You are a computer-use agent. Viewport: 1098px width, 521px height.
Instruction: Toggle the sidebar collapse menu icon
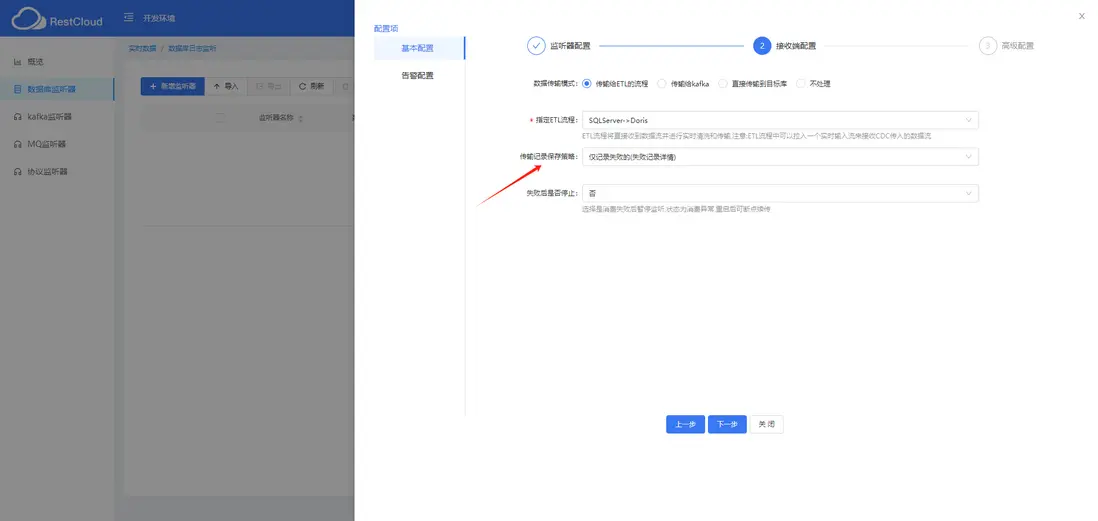128,18
